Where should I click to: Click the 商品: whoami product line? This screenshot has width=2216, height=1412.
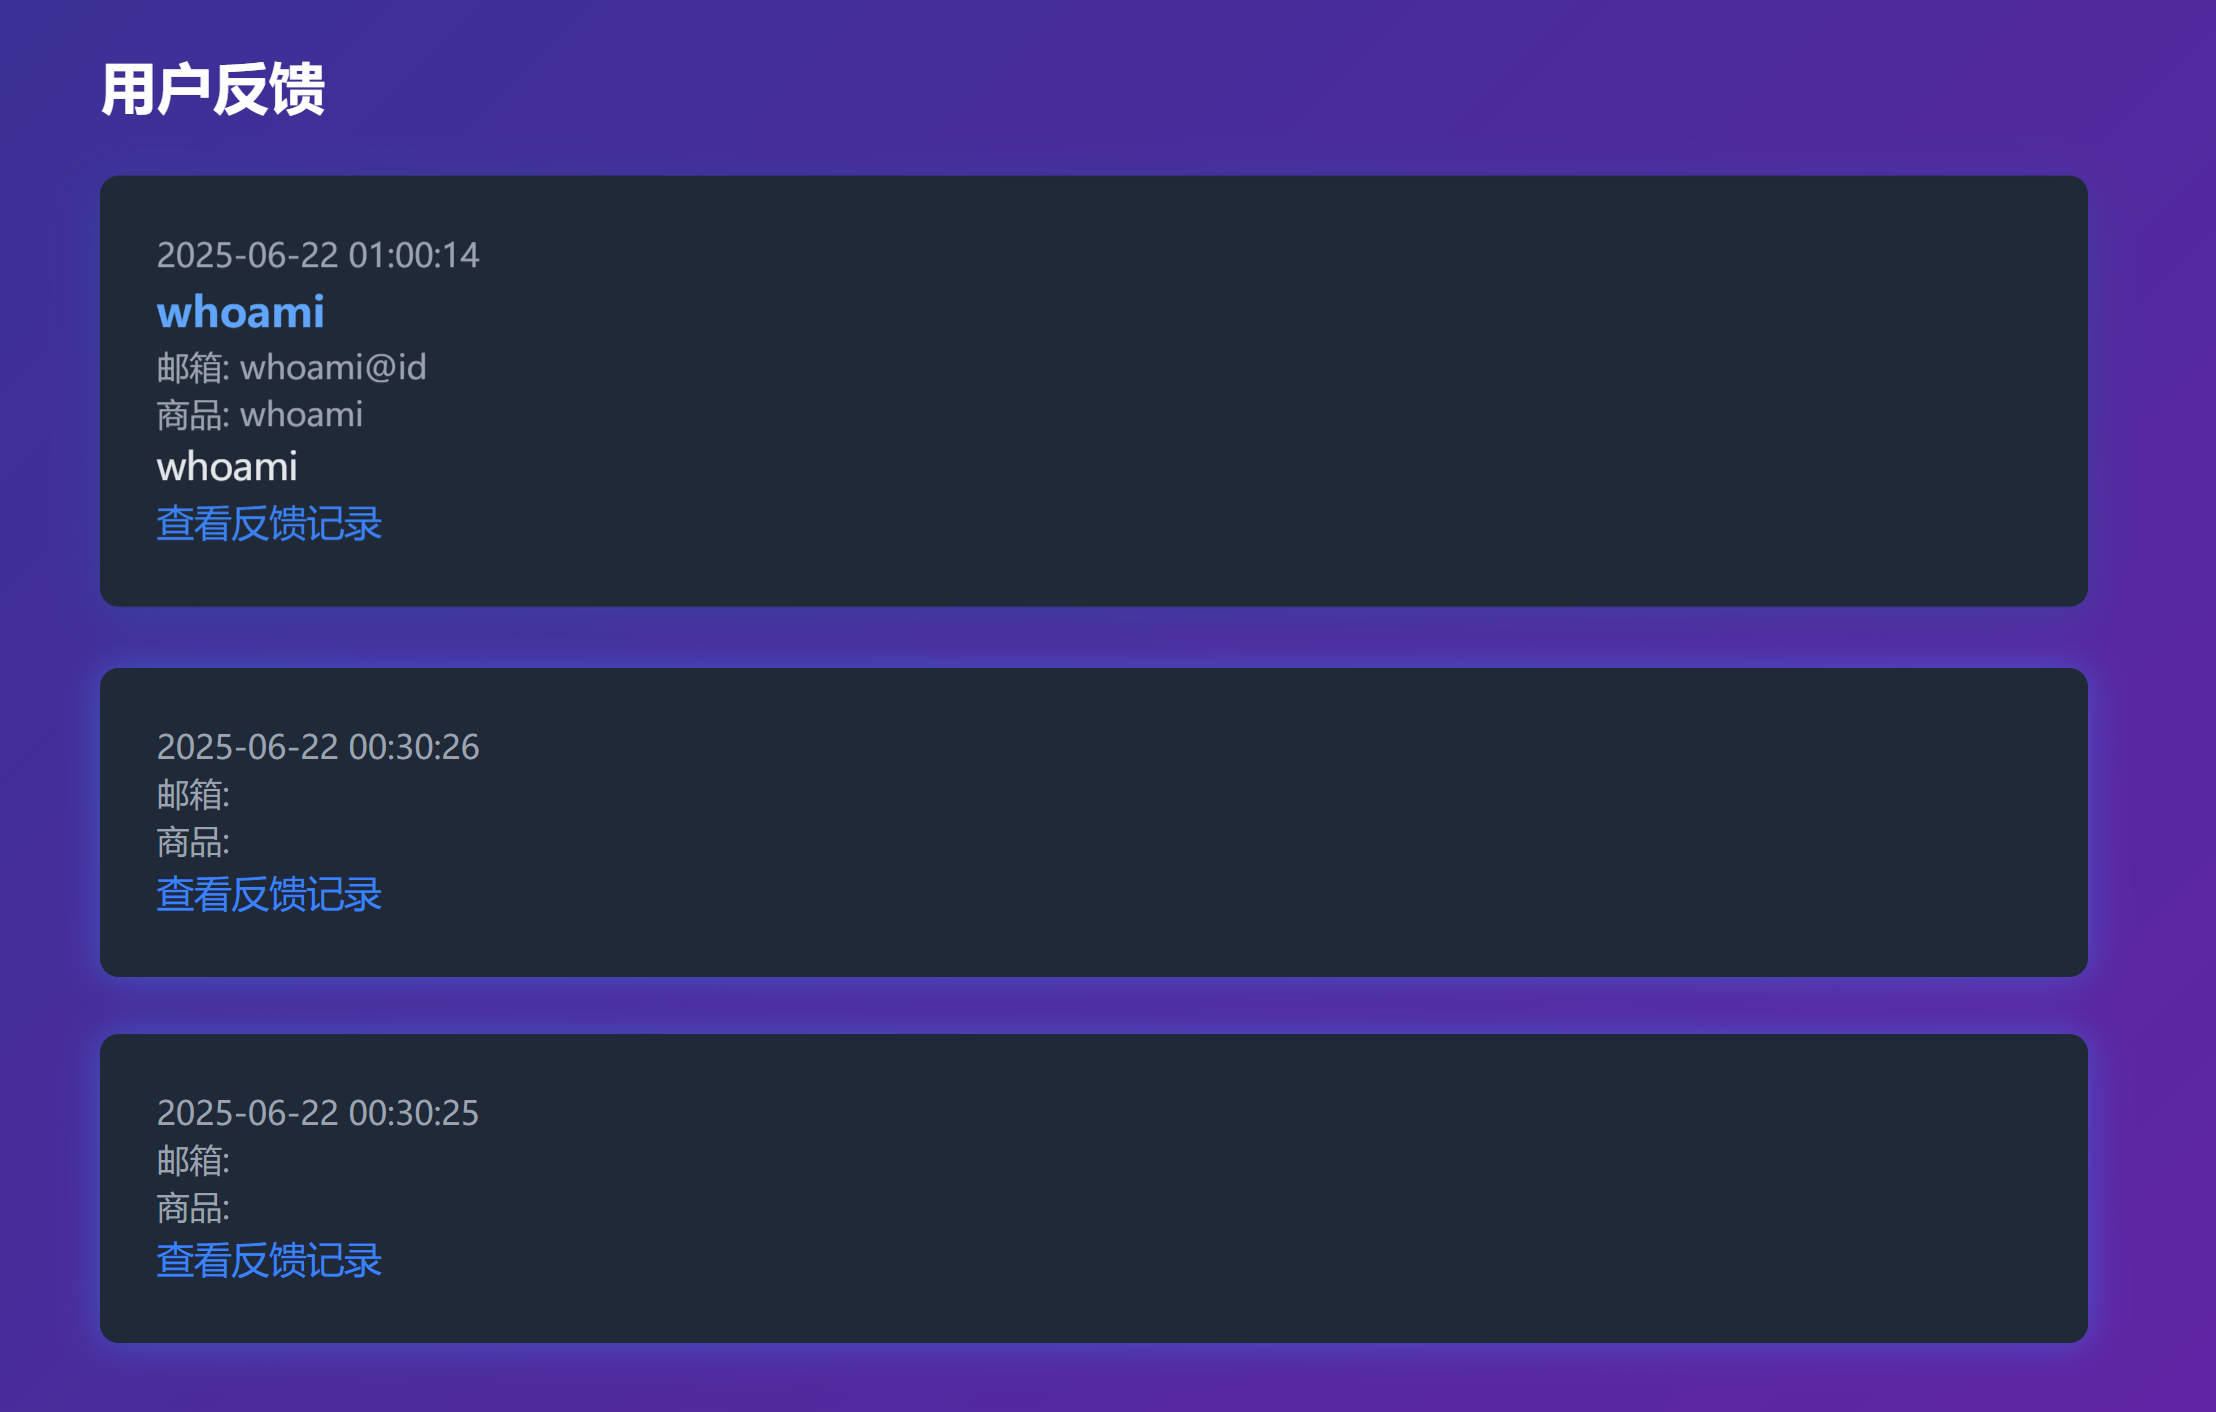260,414
